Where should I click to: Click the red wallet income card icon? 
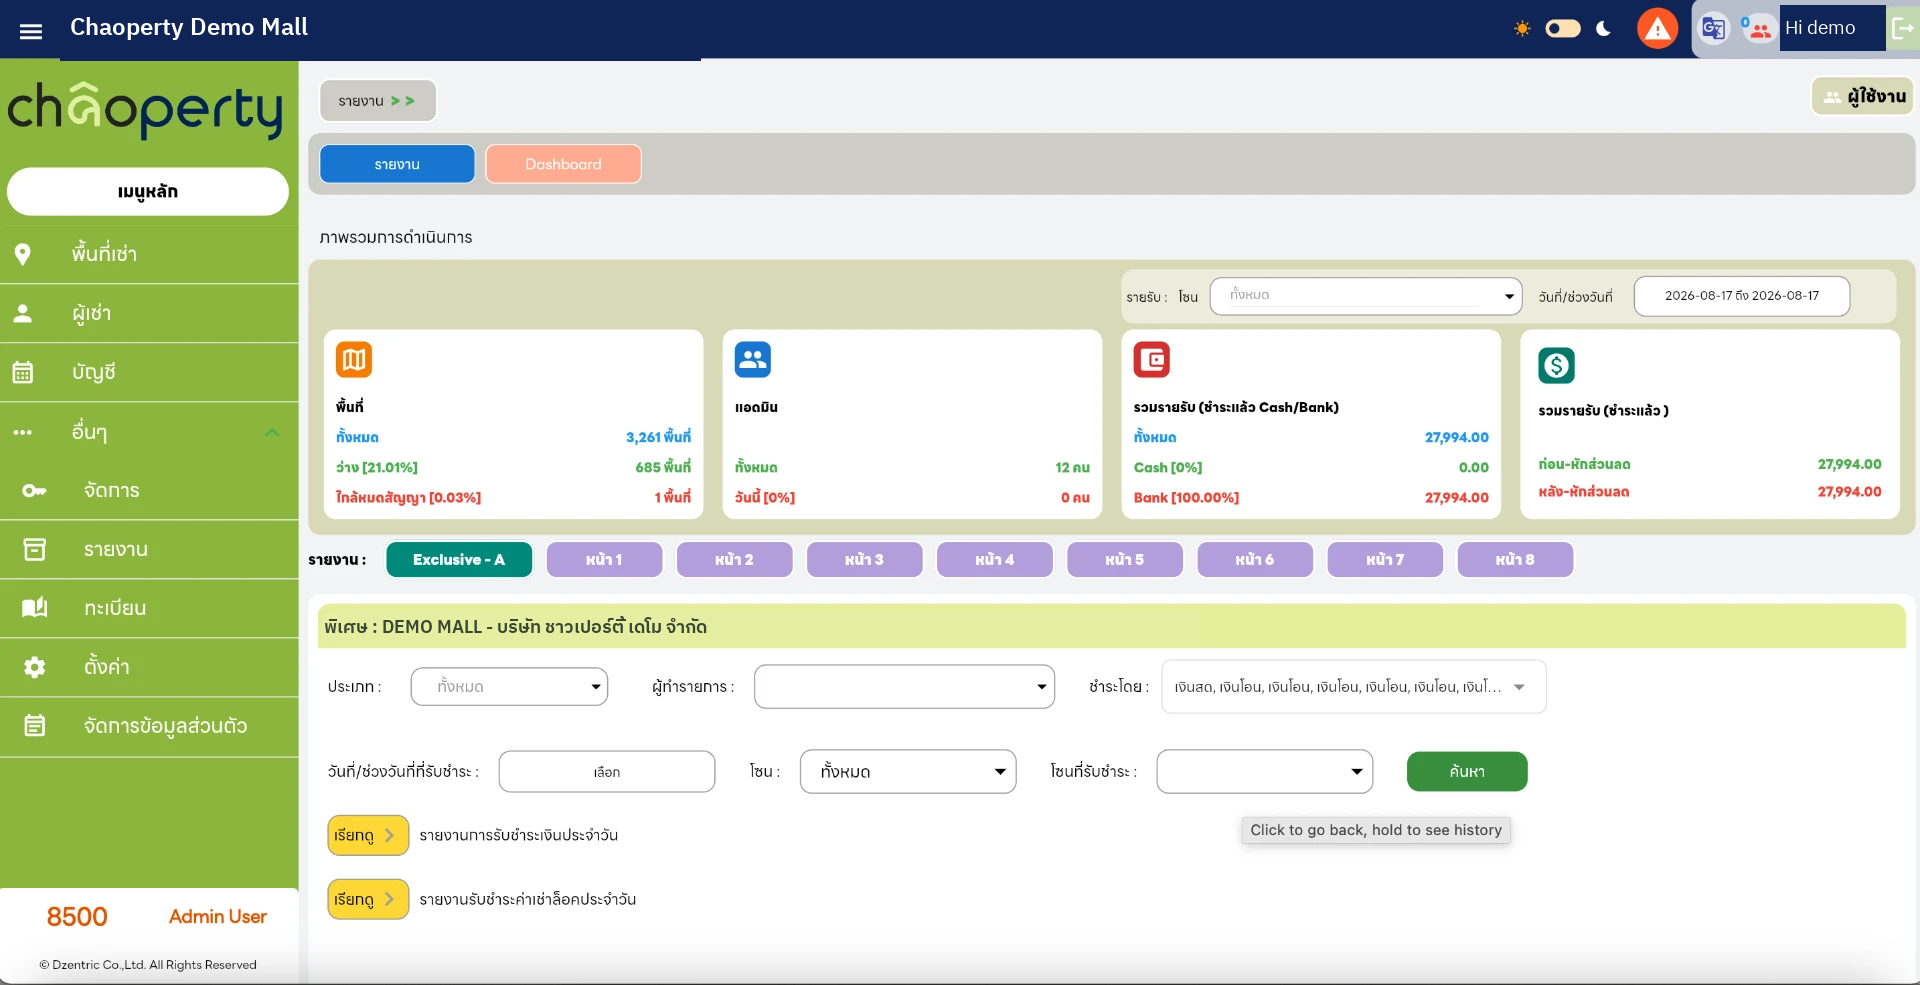click(x=1152, y=360)
